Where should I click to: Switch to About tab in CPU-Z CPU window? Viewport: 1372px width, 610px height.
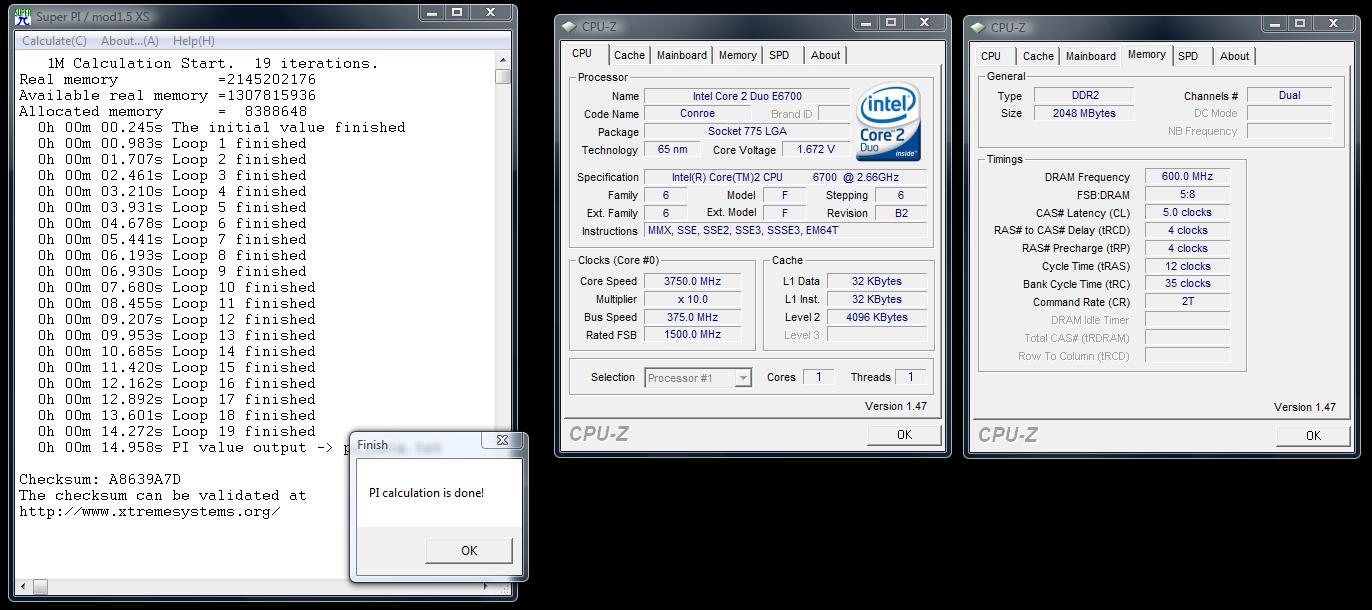[x=825, y=55]
